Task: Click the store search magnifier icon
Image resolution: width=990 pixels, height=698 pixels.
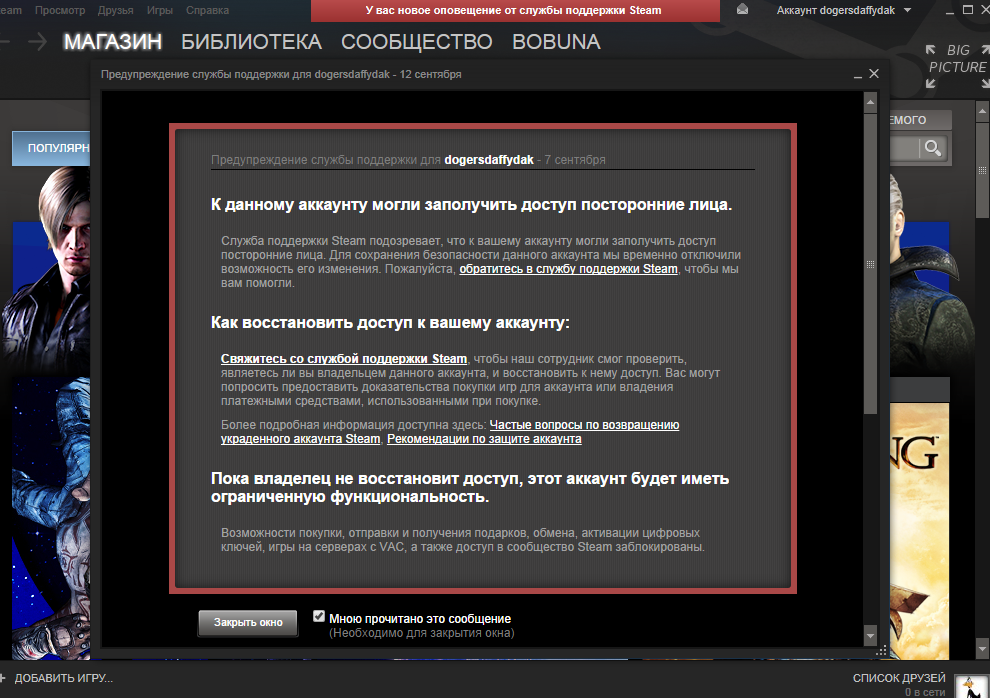Action: (933, 148)
